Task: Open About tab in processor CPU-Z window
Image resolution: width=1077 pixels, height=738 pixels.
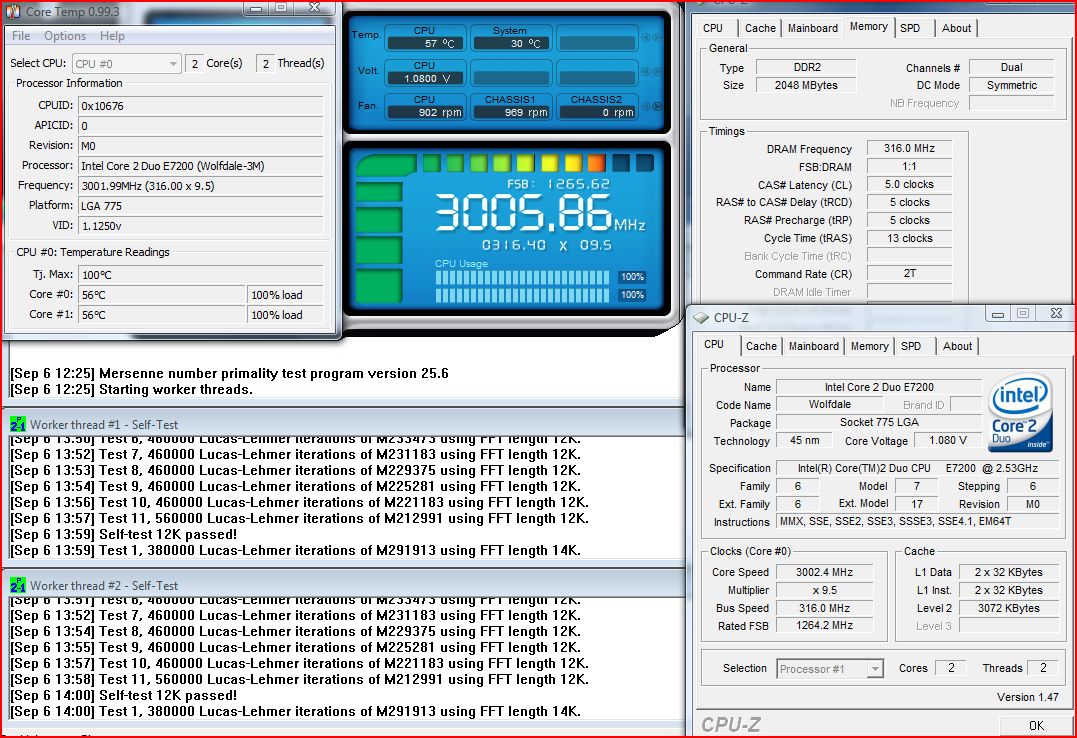Action: (x=957, y=346)
